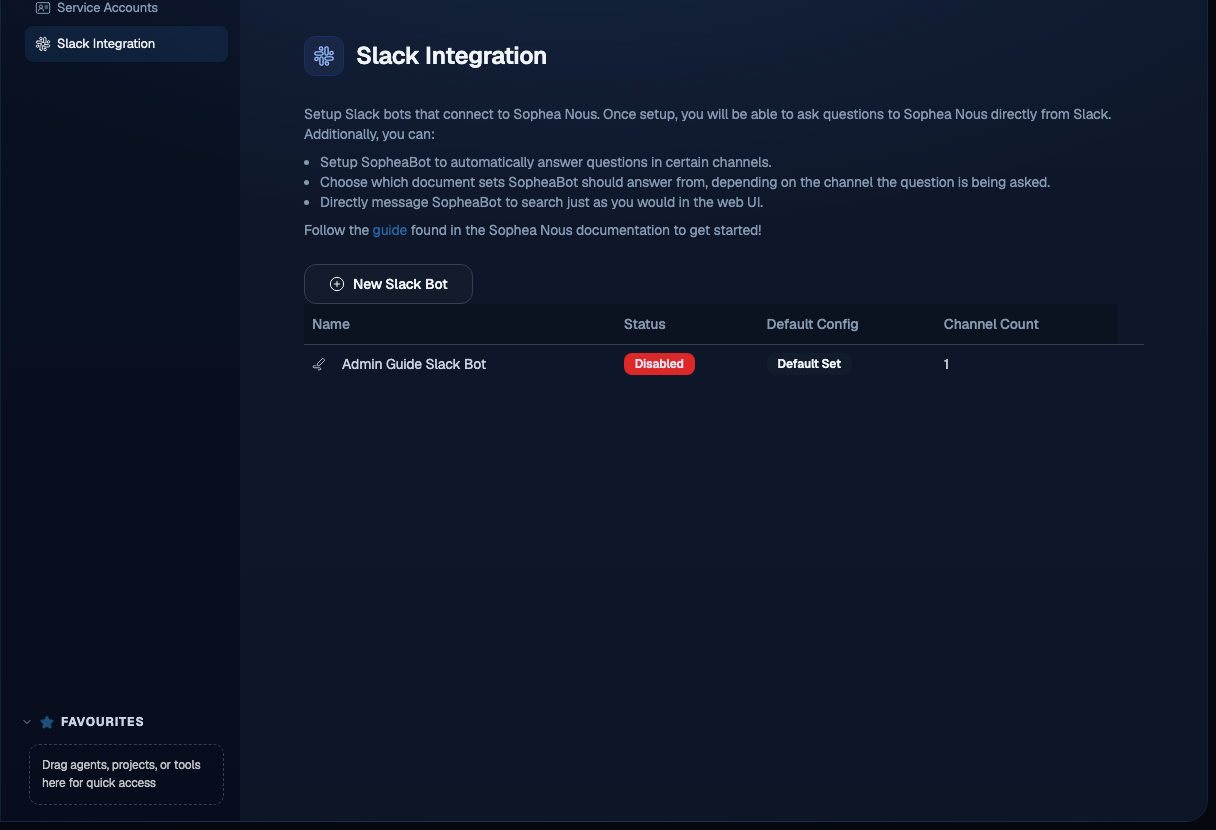Click the red Disabled status badge
Image resolution: width=1216 pixels, height=830 pixels.
click(659, 364)
